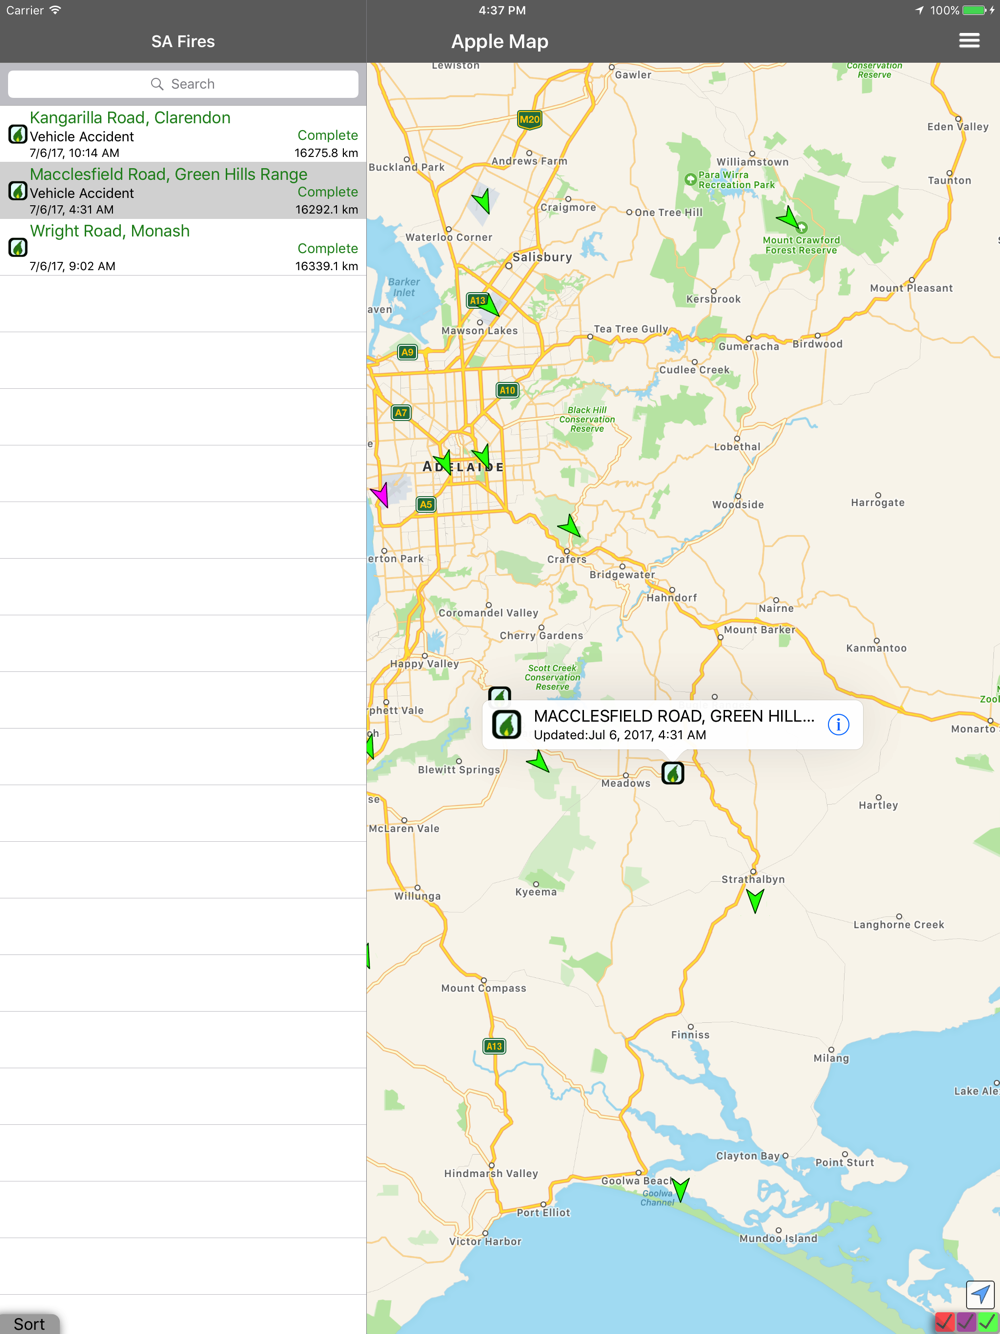
Task: Tap the SA Fires header title
Action: tap(183, 41)
